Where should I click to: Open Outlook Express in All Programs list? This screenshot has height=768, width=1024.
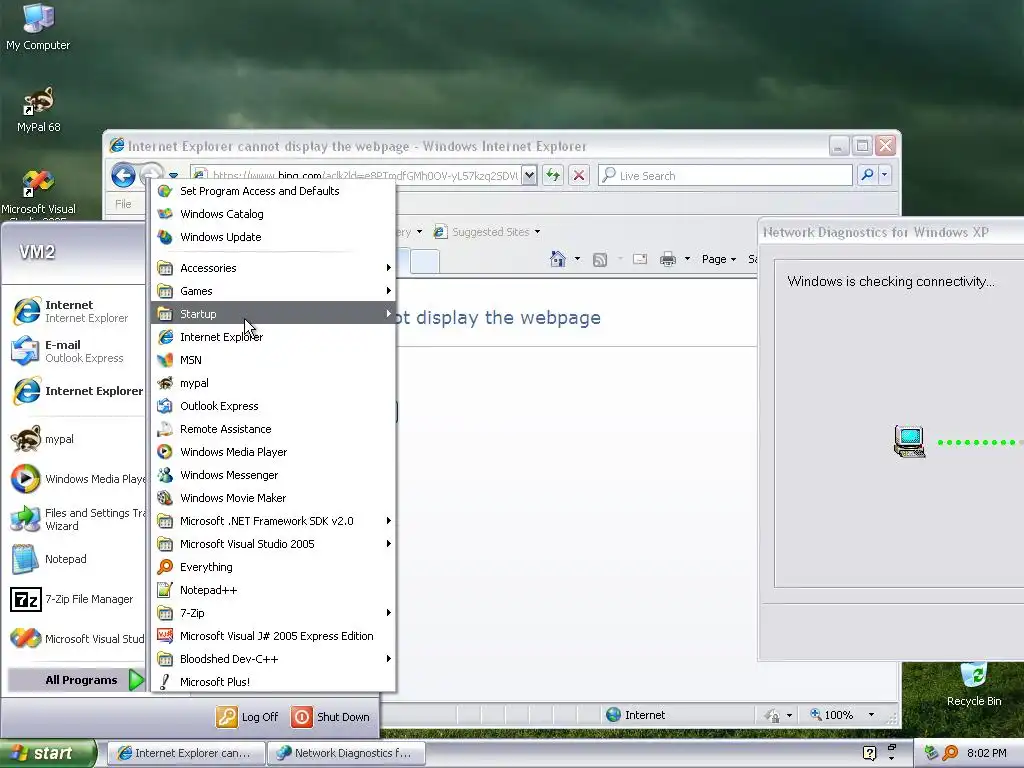pos(273,406)
